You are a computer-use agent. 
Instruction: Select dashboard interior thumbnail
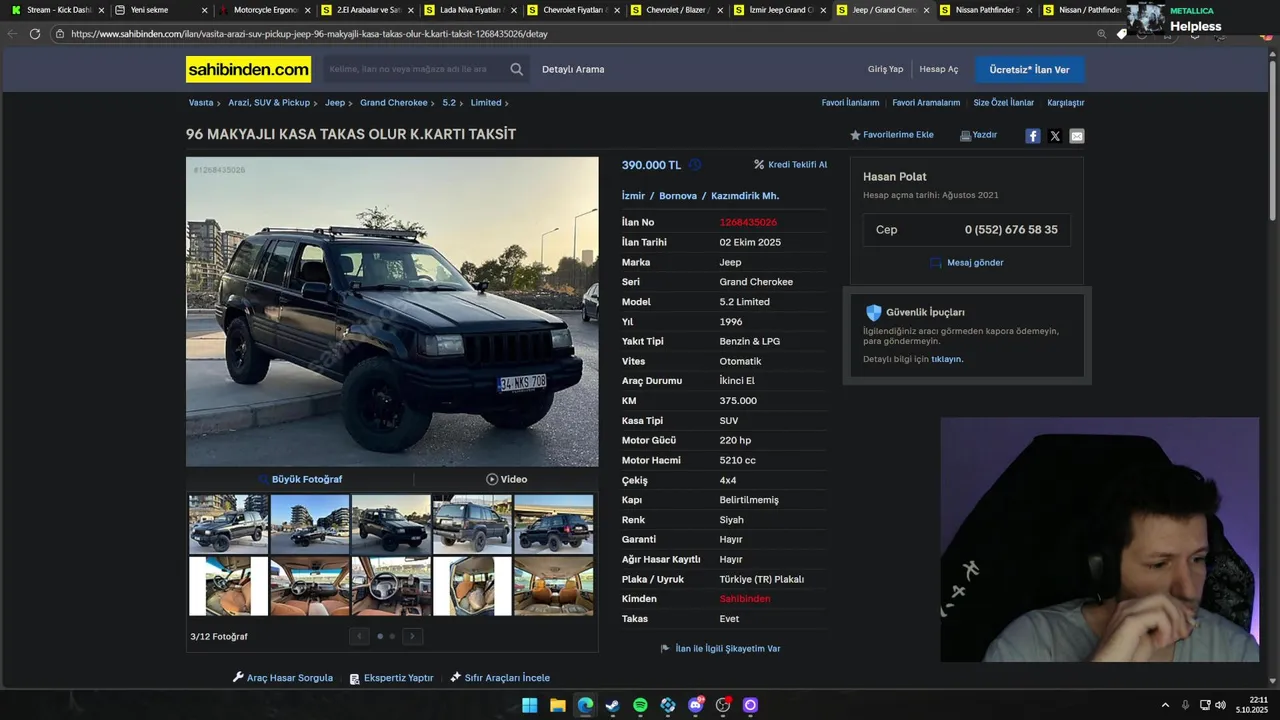point(310,586)
